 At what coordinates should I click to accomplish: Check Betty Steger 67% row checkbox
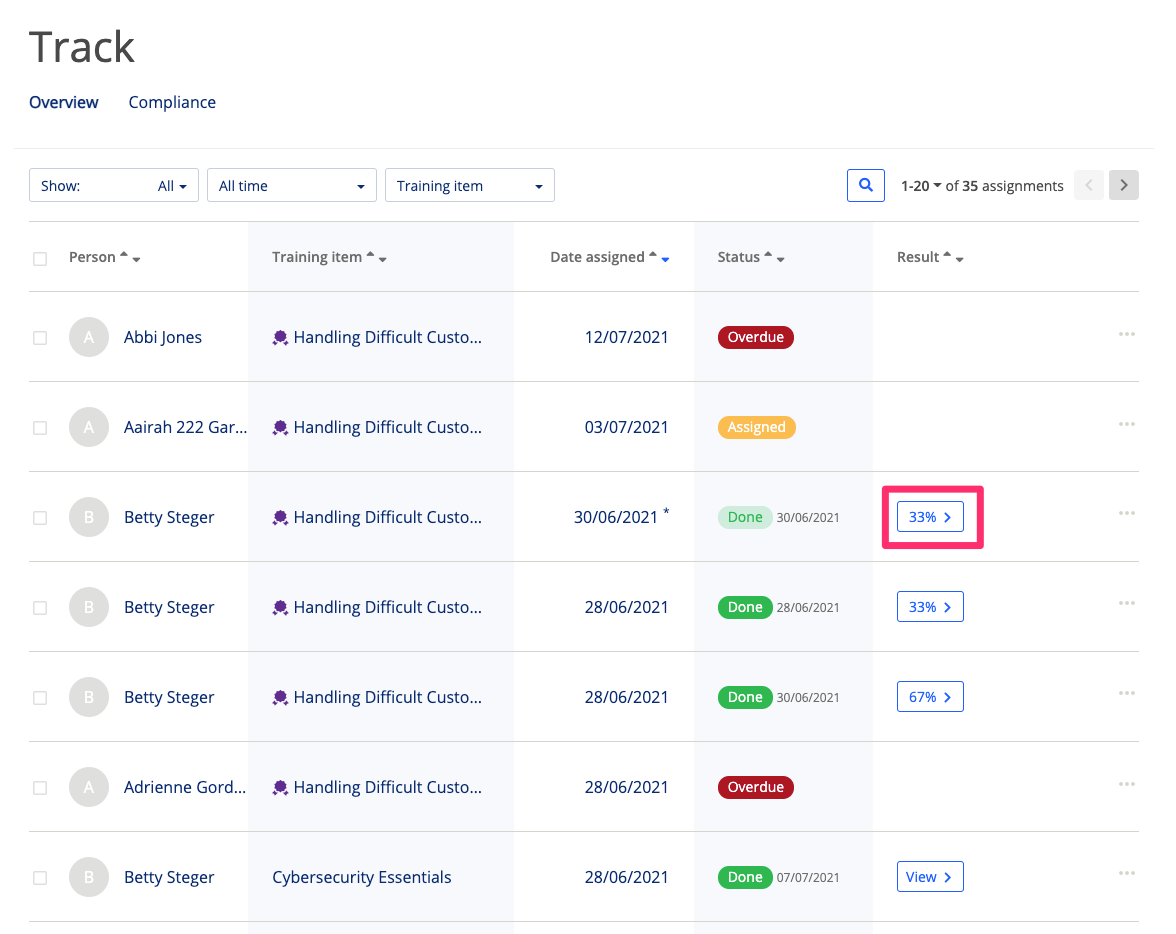[40, 698]
